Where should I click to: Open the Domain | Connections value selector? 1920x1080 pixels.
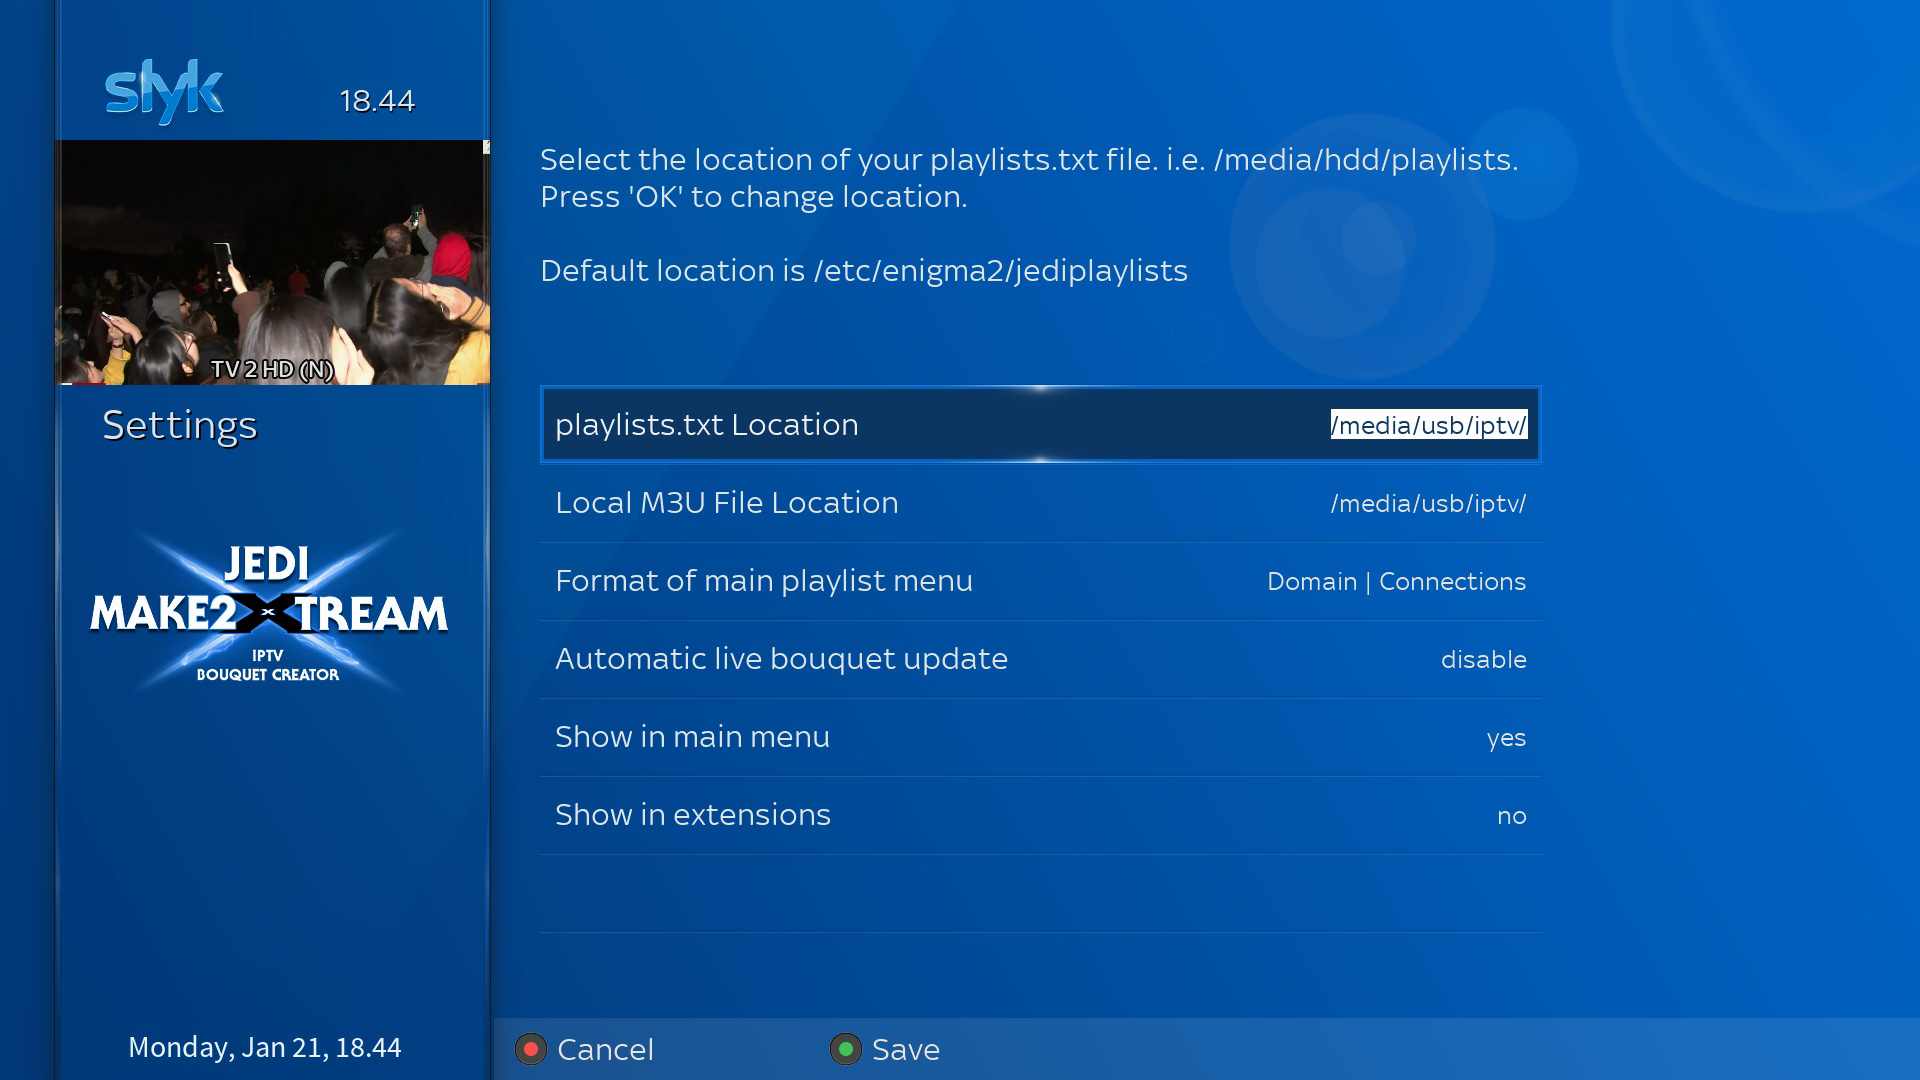coord(1396,582)
